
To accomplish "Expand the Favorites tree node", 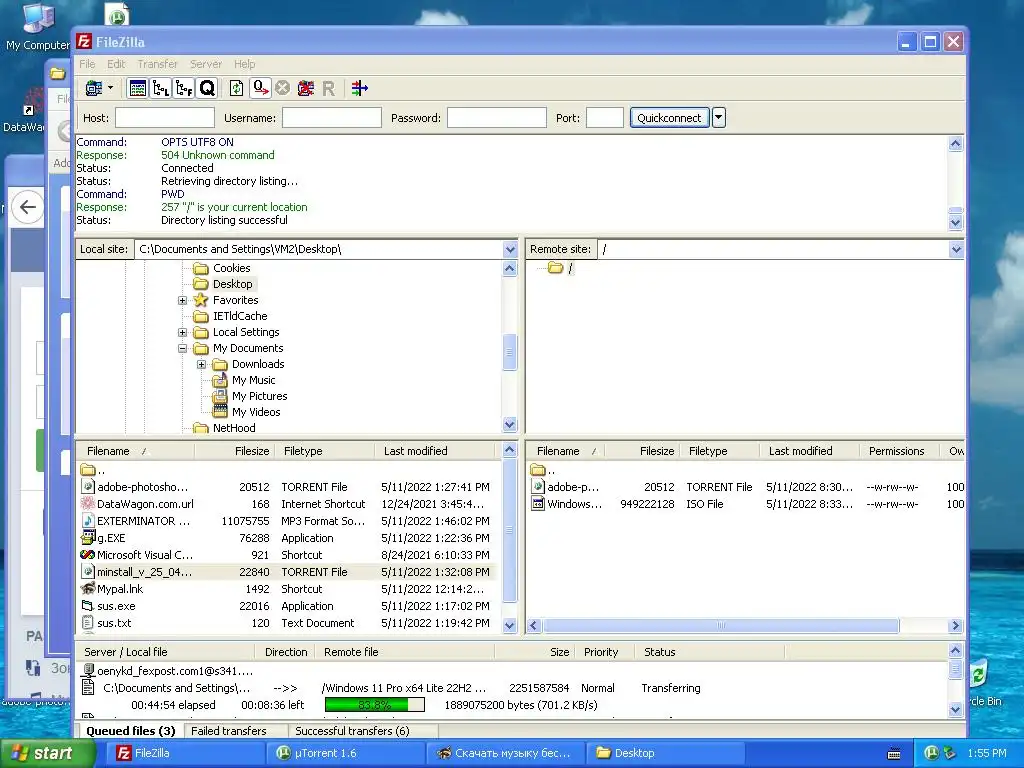I will coord(183,300).
